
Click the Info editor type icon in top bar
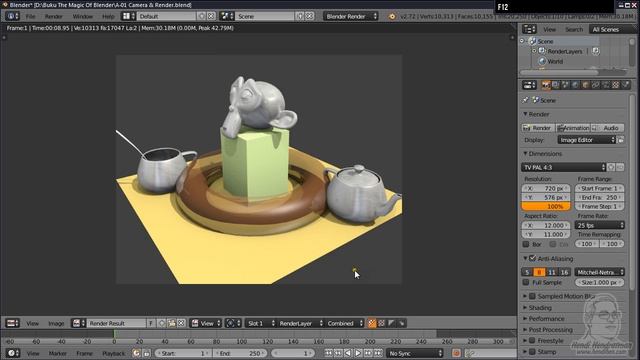[12, 16]
